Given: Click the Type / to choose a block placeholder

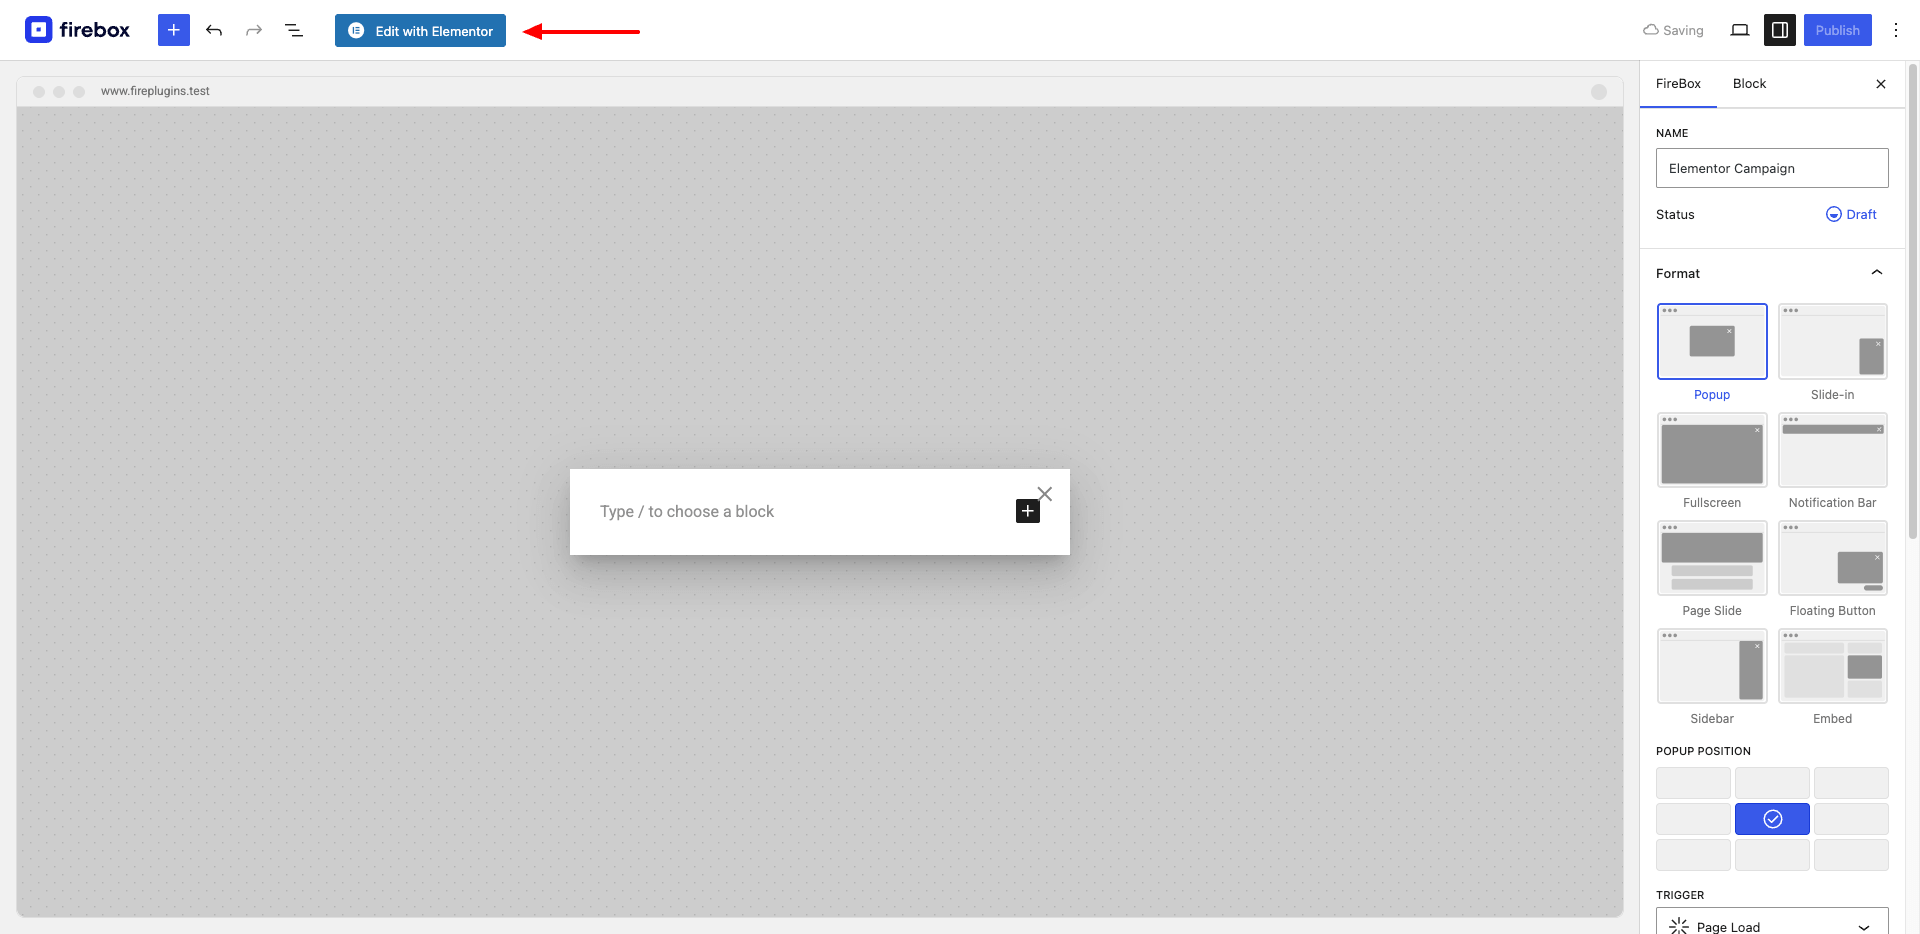Looking at the screenshot, I should tap(687, 511).
